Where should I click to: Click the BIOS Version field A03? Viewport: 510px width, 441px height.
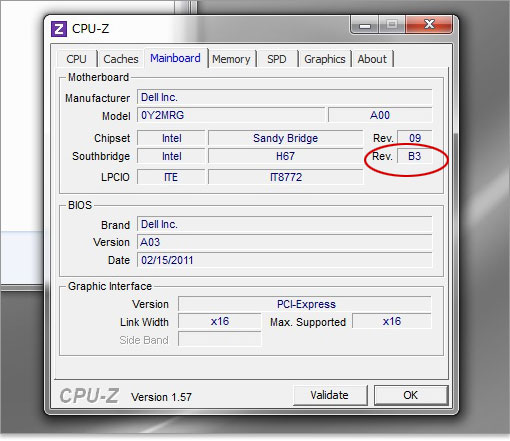(x=285, y=242)
